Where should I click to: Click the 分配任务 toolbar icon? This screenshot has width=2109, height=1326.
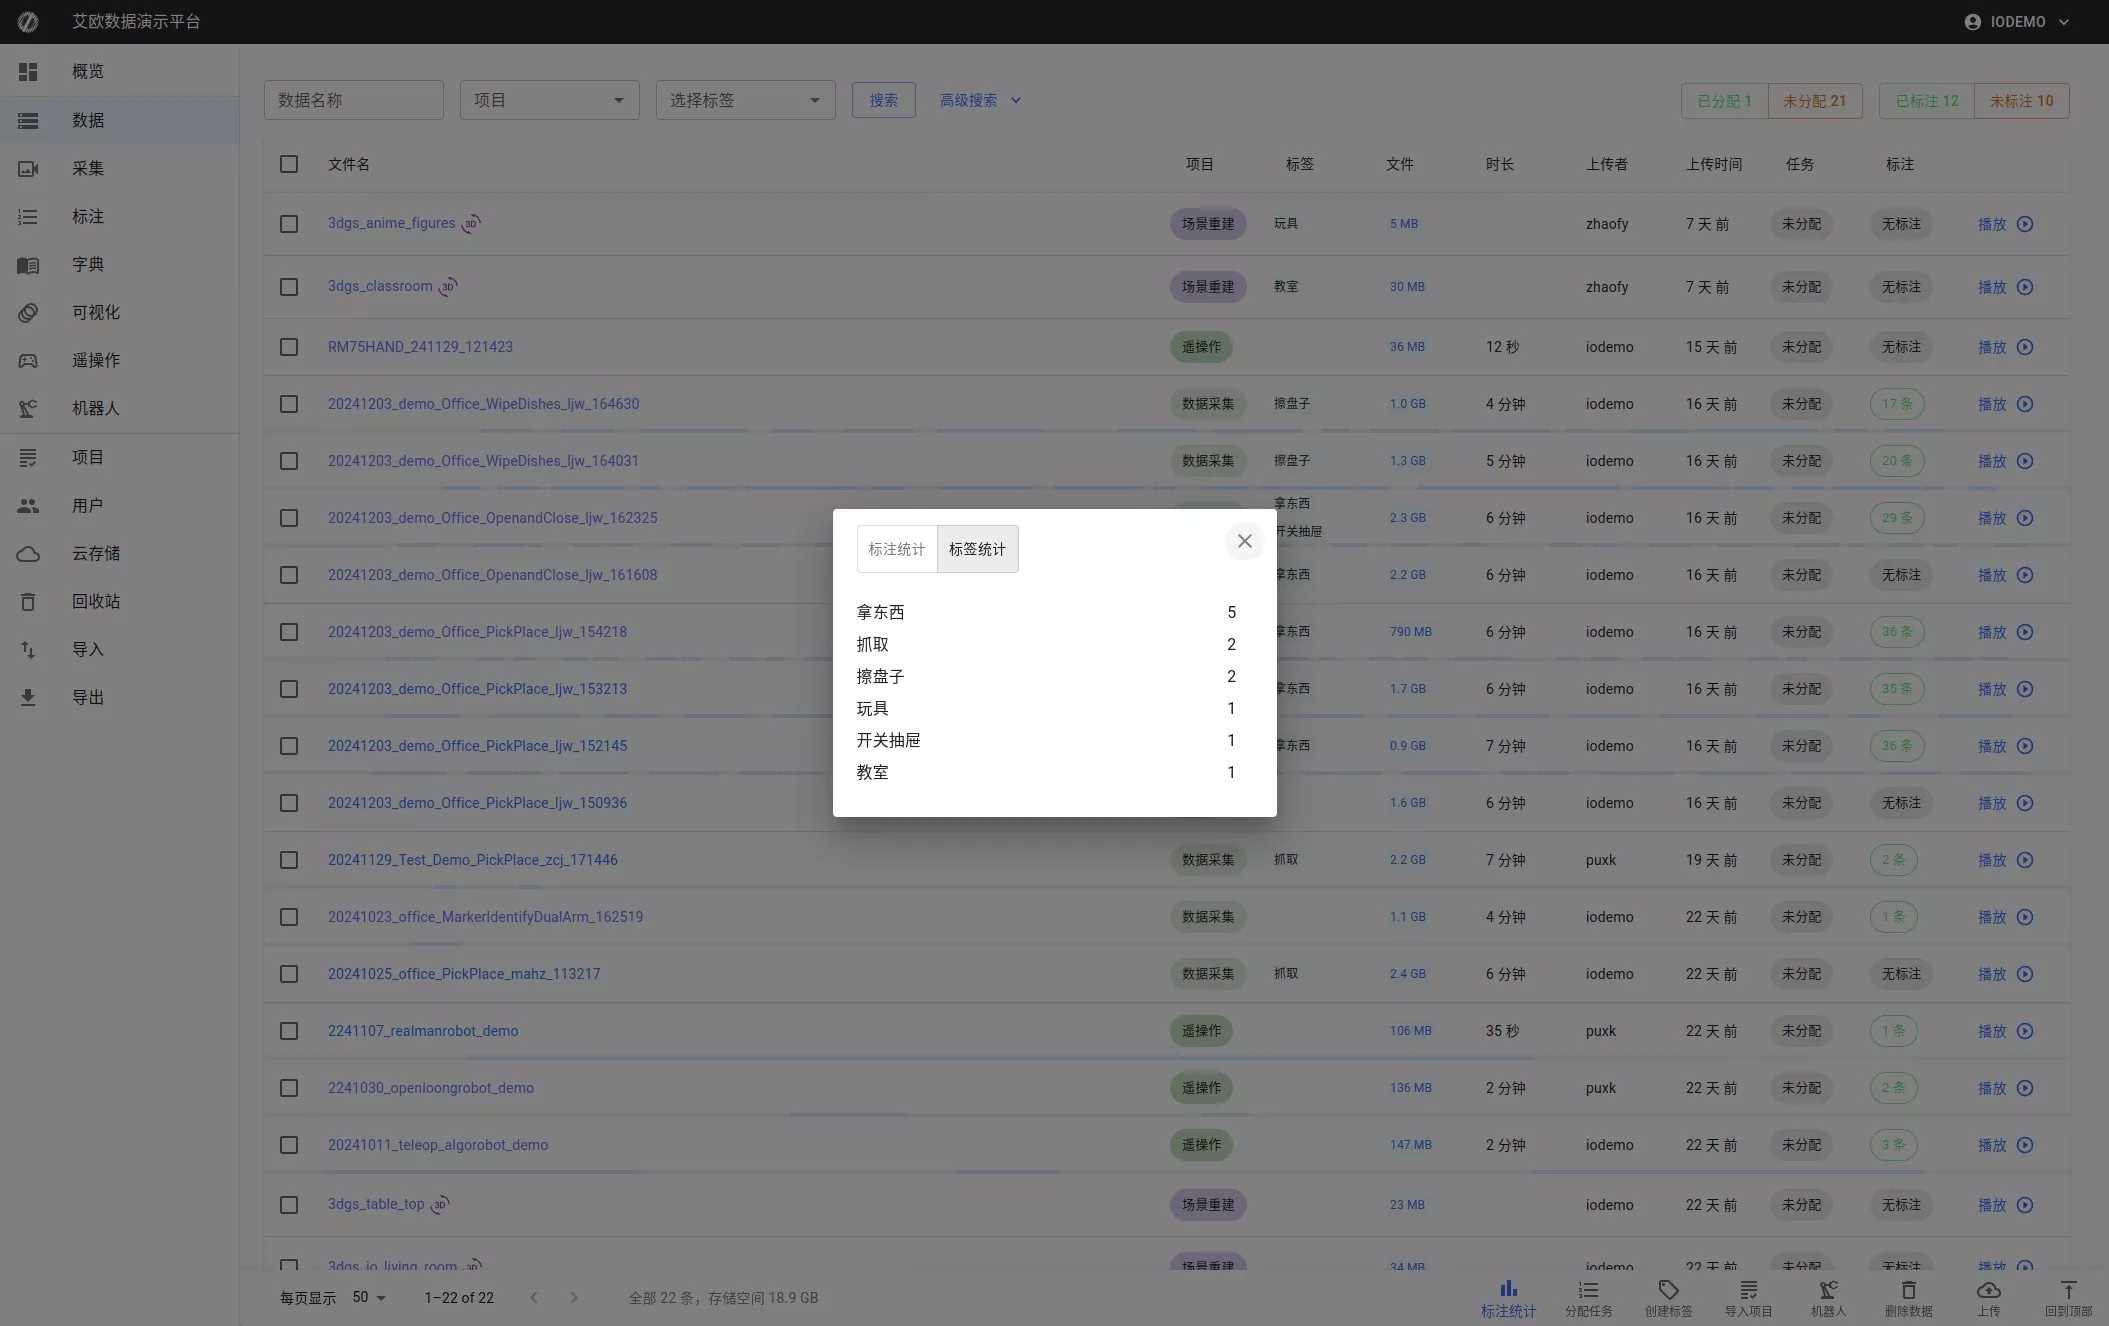[x=1588, y=1290]
